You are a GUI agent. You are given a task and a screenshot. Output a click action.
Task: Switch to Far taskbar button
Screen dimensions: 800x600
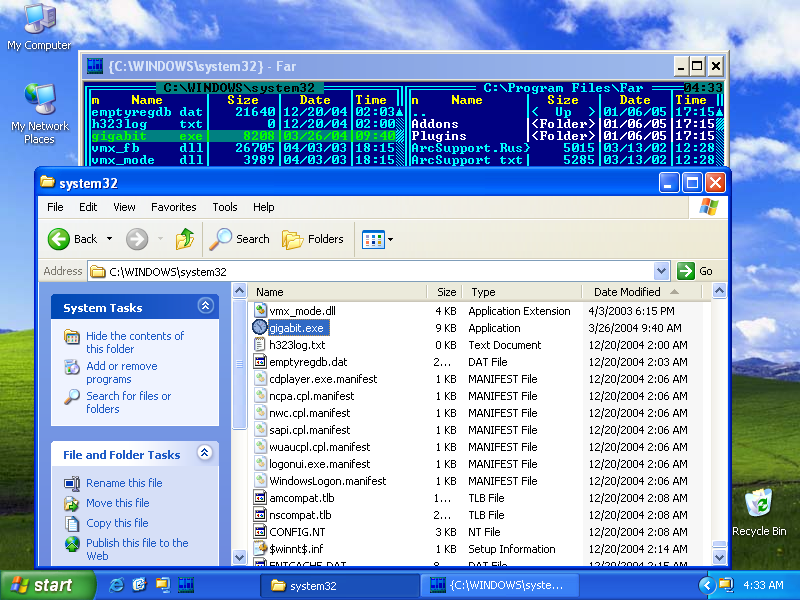pos(499,586)
